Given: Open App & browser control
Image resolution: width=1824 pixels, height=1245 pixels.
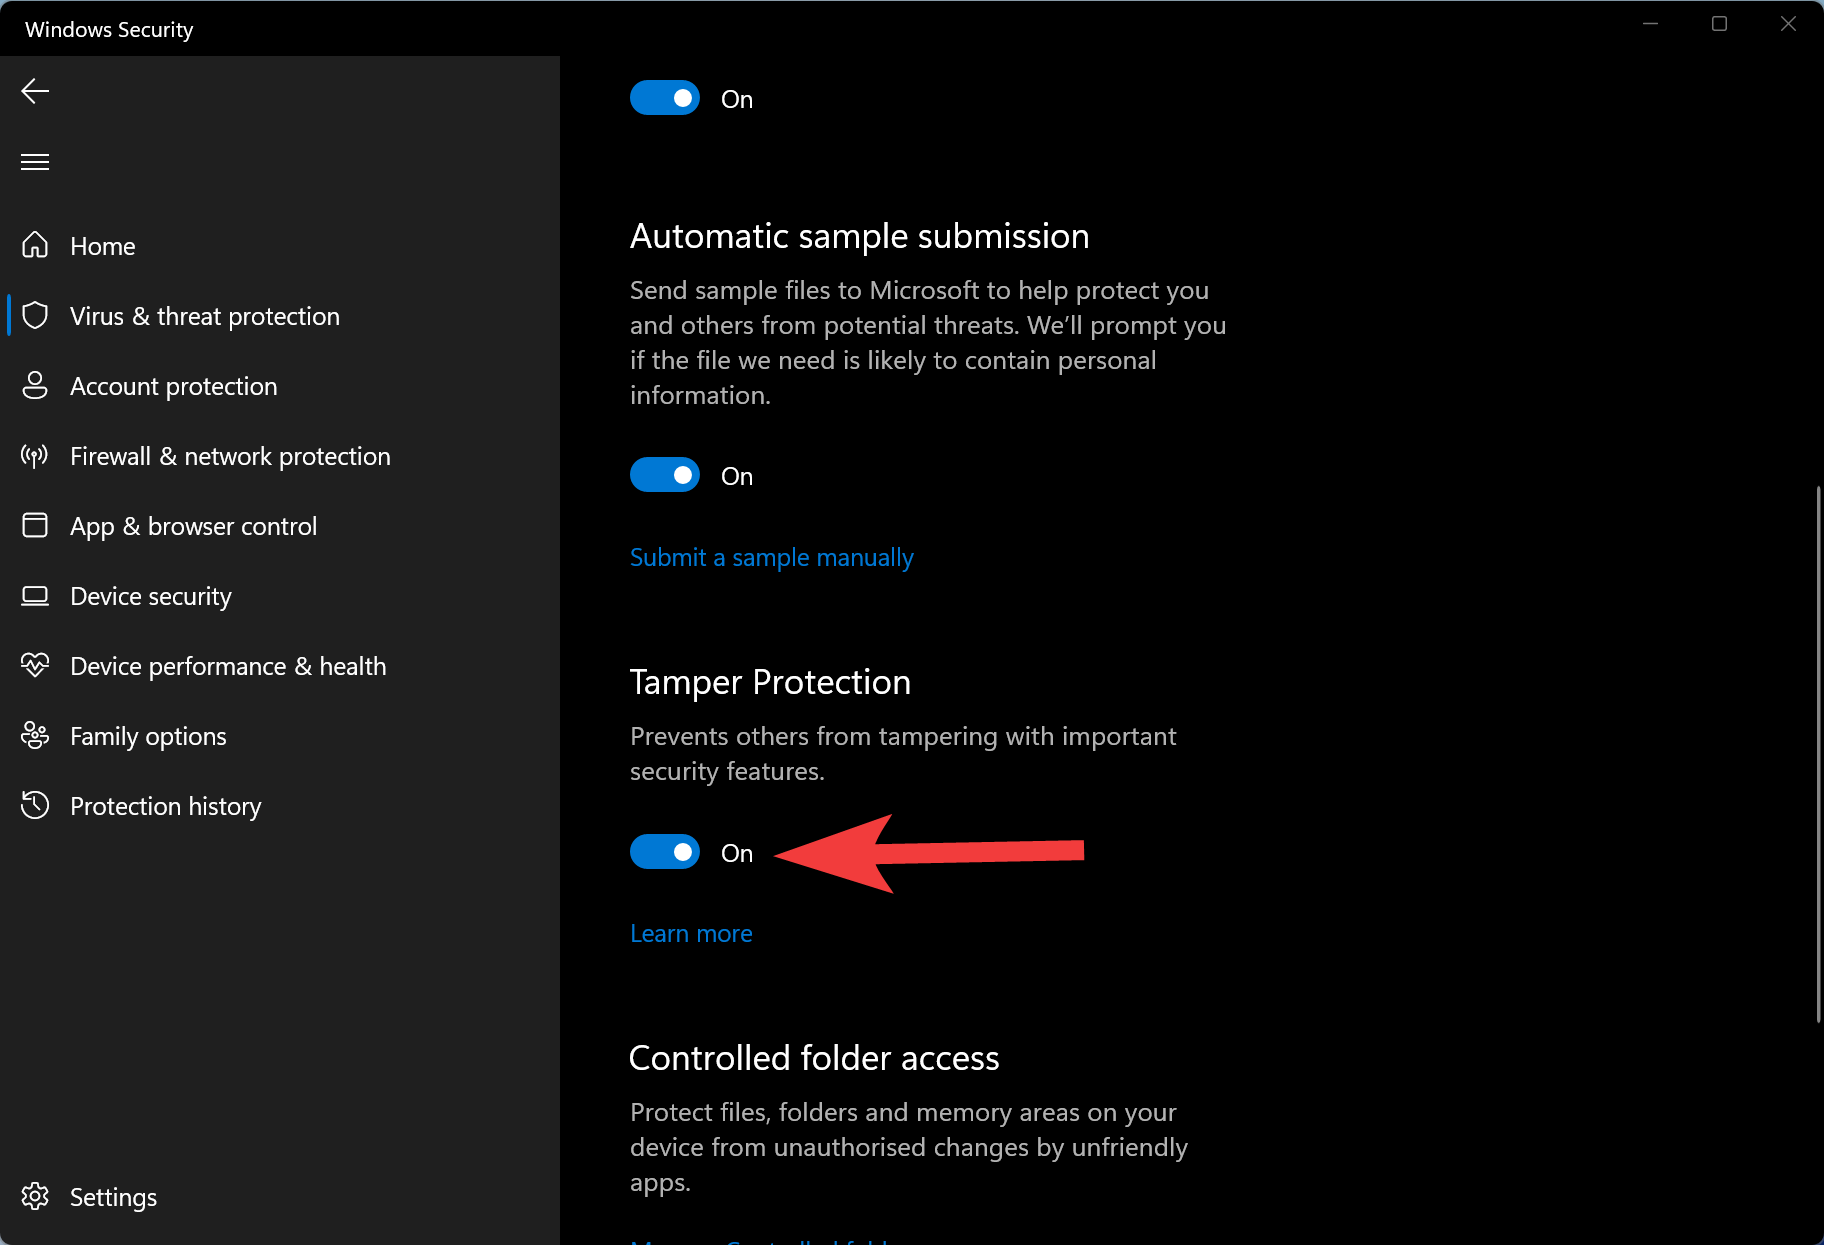Looking at the screenshot, I should [x=280, y=526].
